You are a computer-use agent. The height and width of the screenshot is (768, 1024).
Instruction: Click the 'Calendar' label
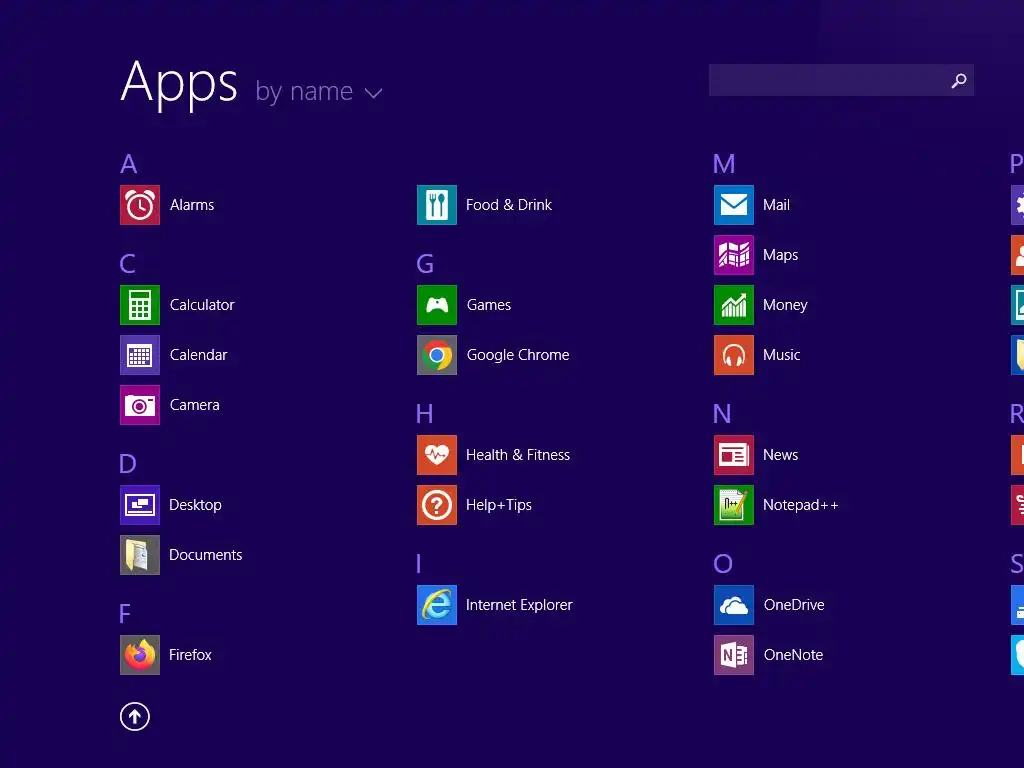coord(199,355)
